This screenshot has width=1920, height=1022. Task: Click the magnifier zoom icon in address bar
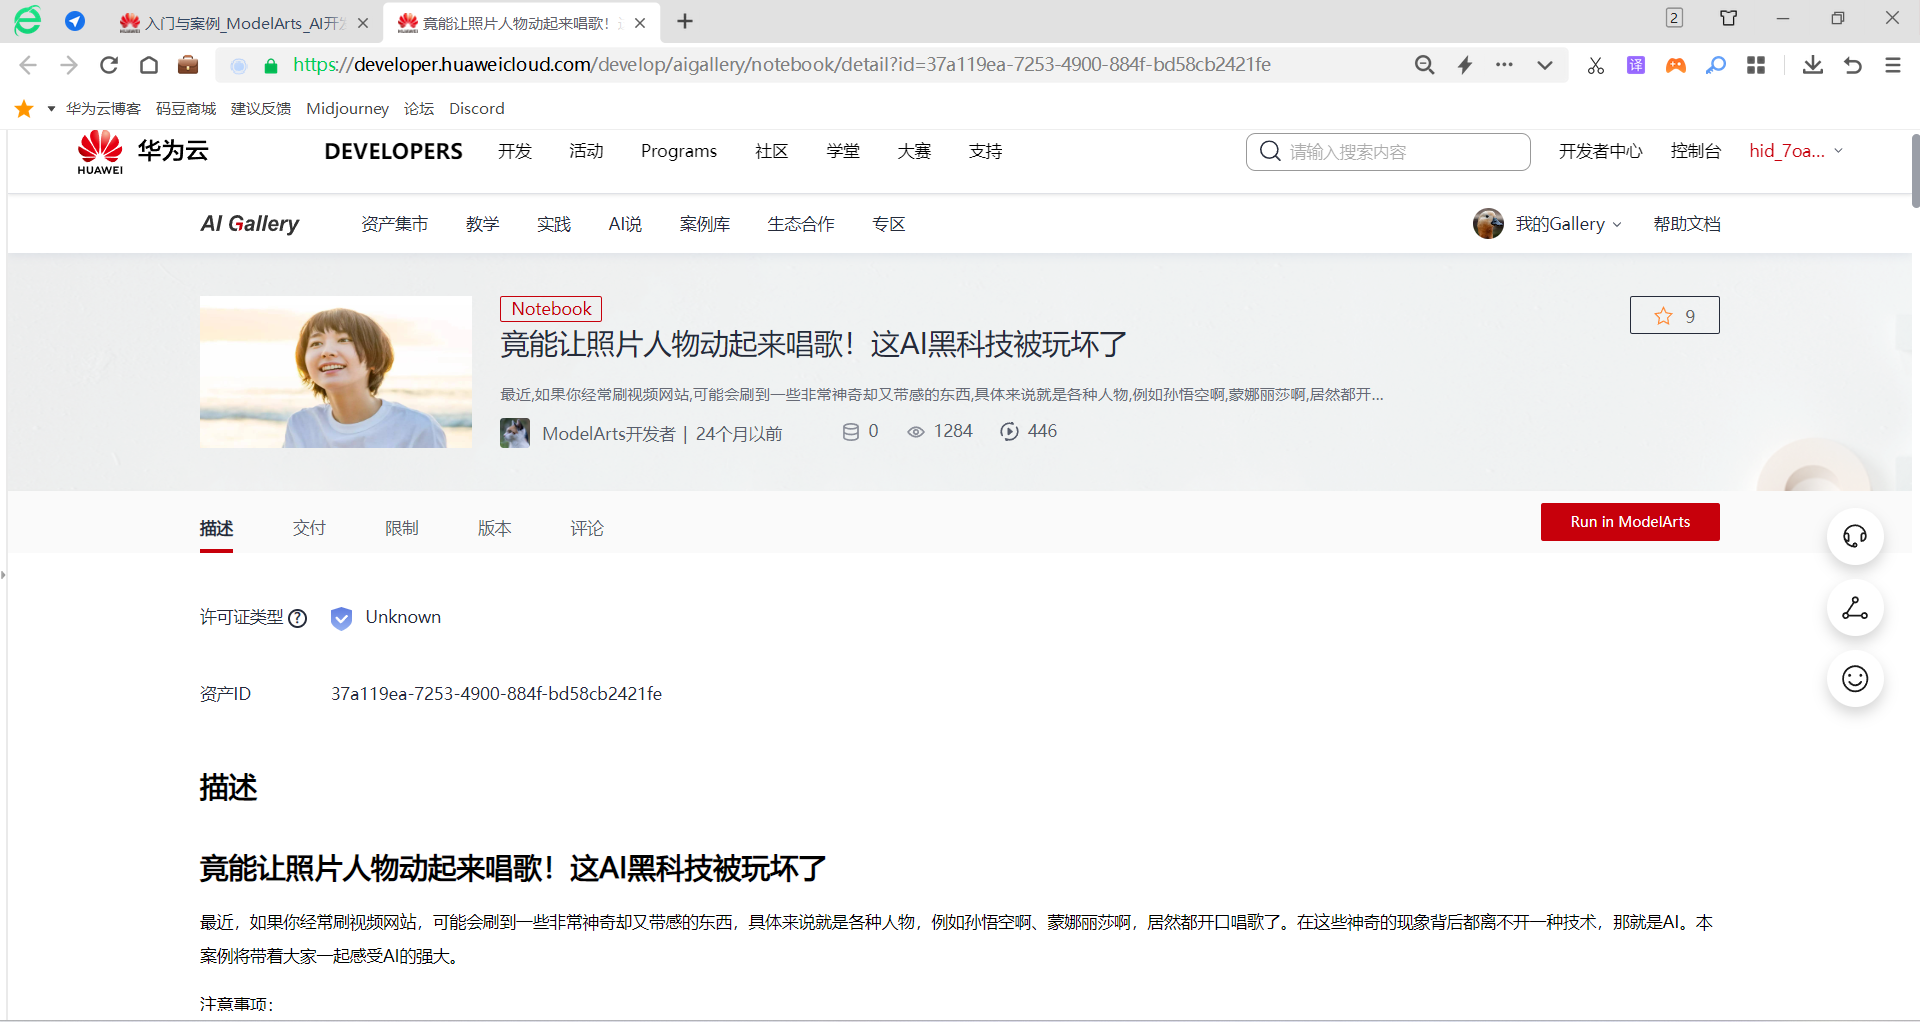1425,65
